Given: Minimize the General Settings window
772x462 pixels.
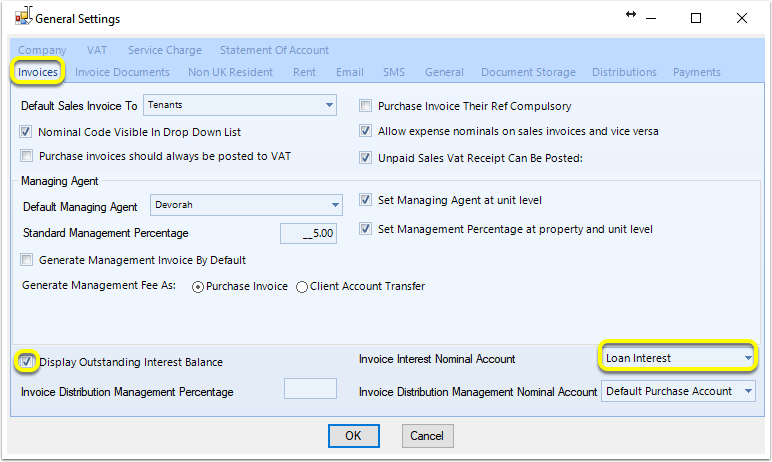Looking at the screenshot, I should (x=651, y=19).
